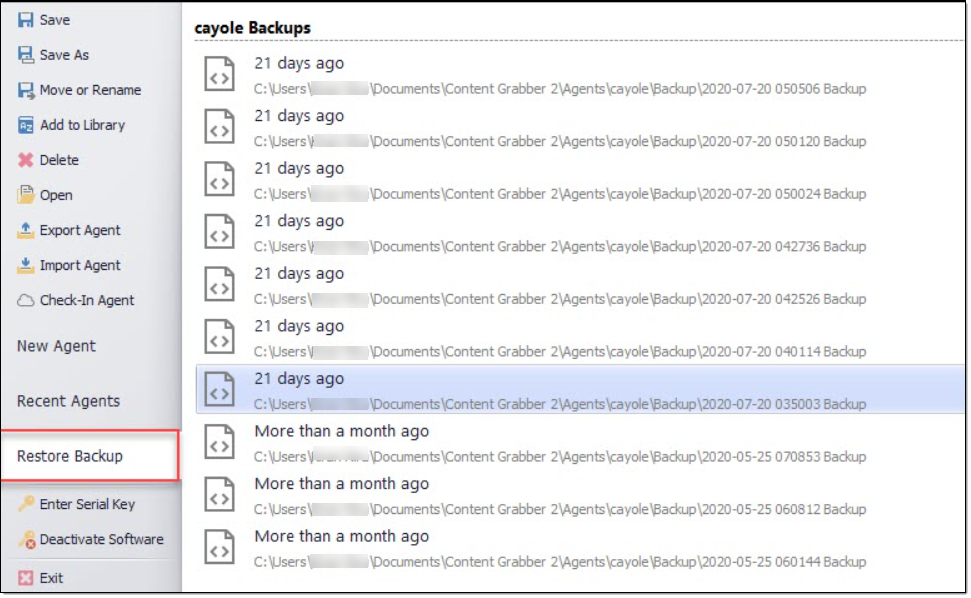Choose Deactivate Software option

pos(101,539)
